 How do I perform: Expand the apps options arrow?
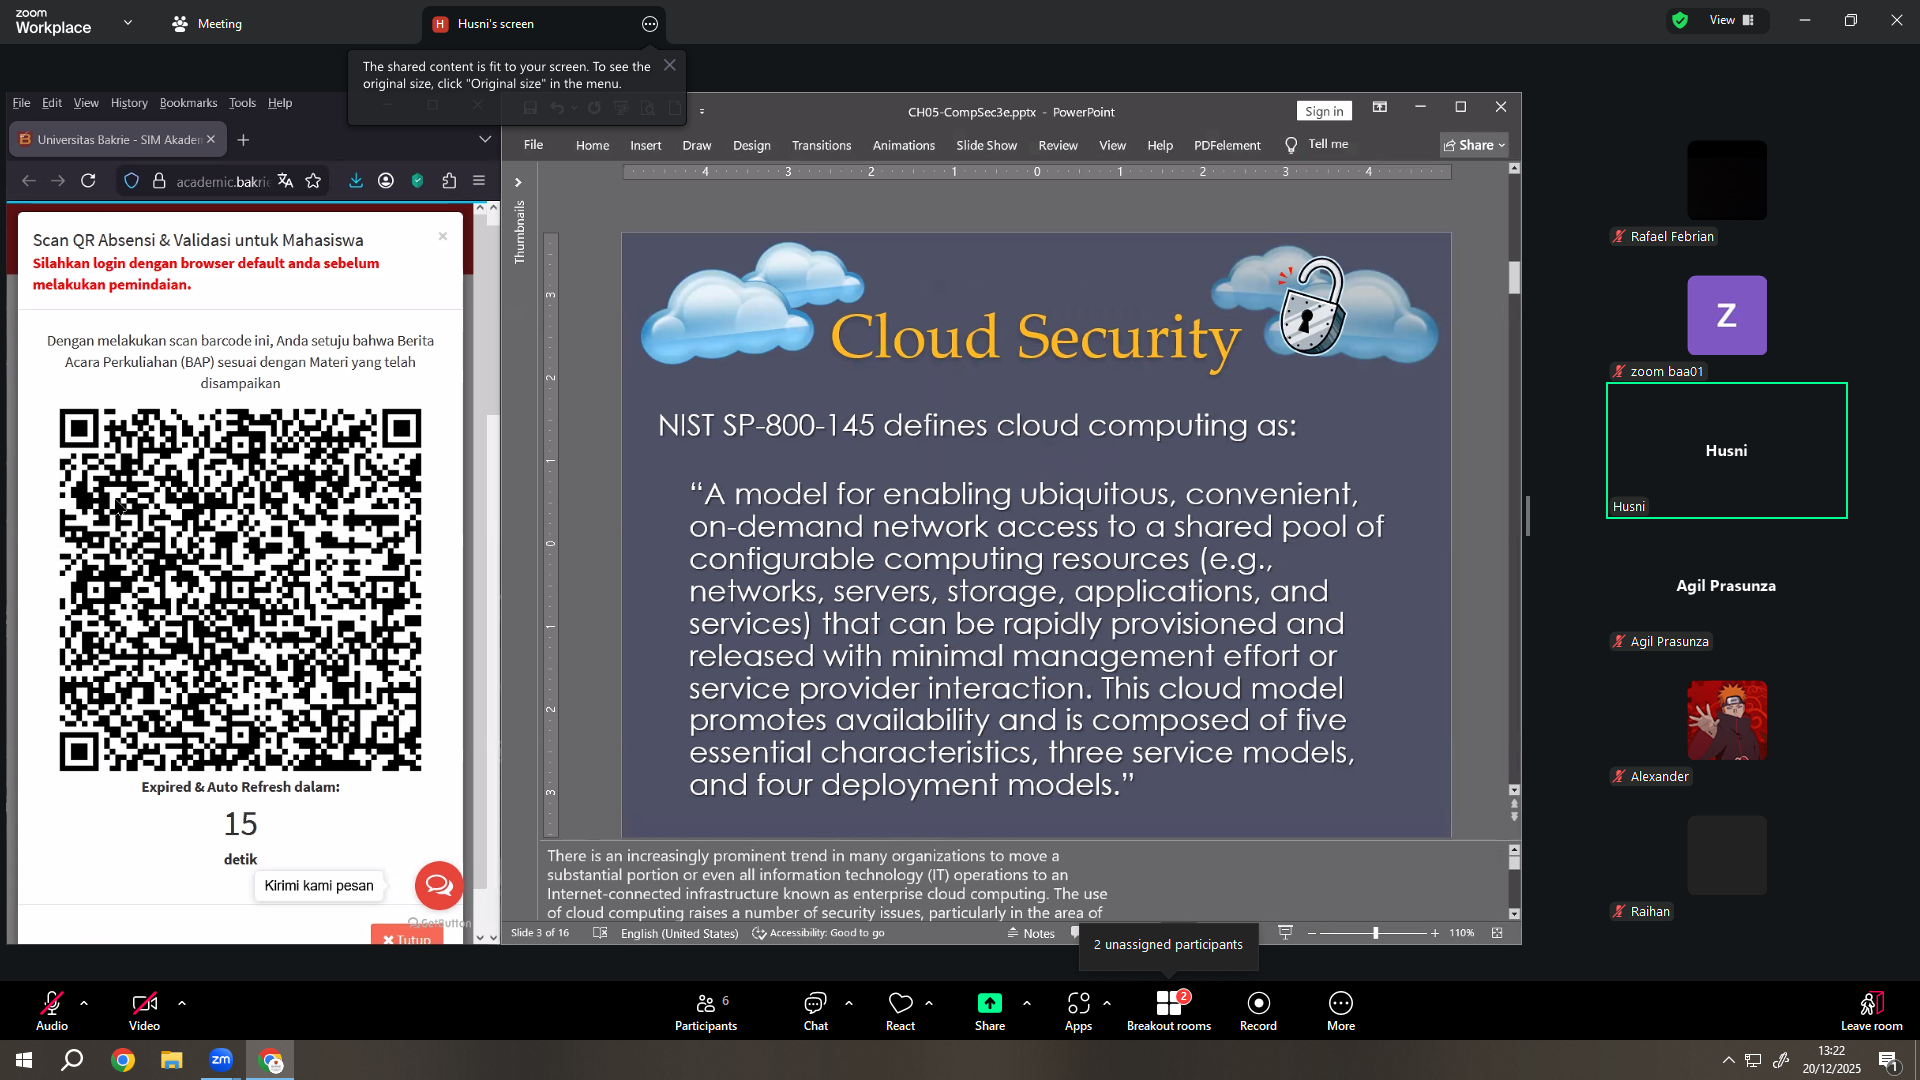[x=1107, y=1002]
